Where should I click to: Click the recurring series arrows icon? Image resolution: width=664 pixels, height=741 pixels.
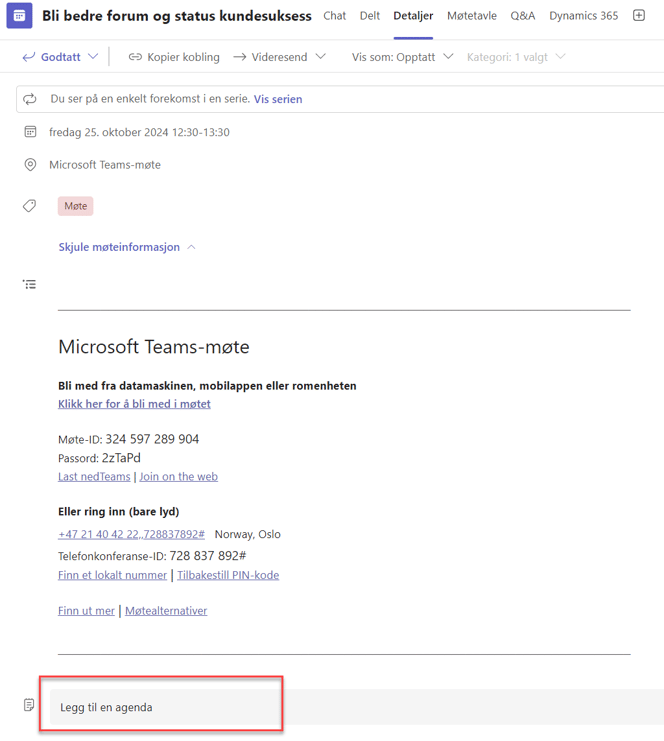coord(30,99)
